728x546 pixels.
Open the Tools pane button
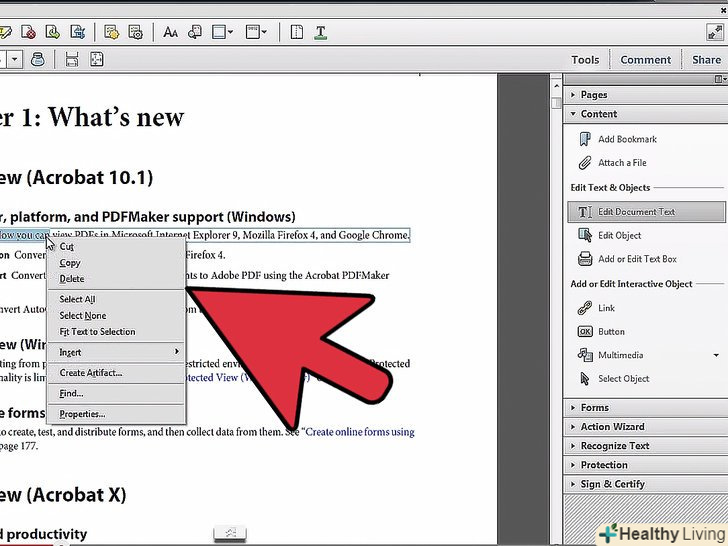pos(585,59)
